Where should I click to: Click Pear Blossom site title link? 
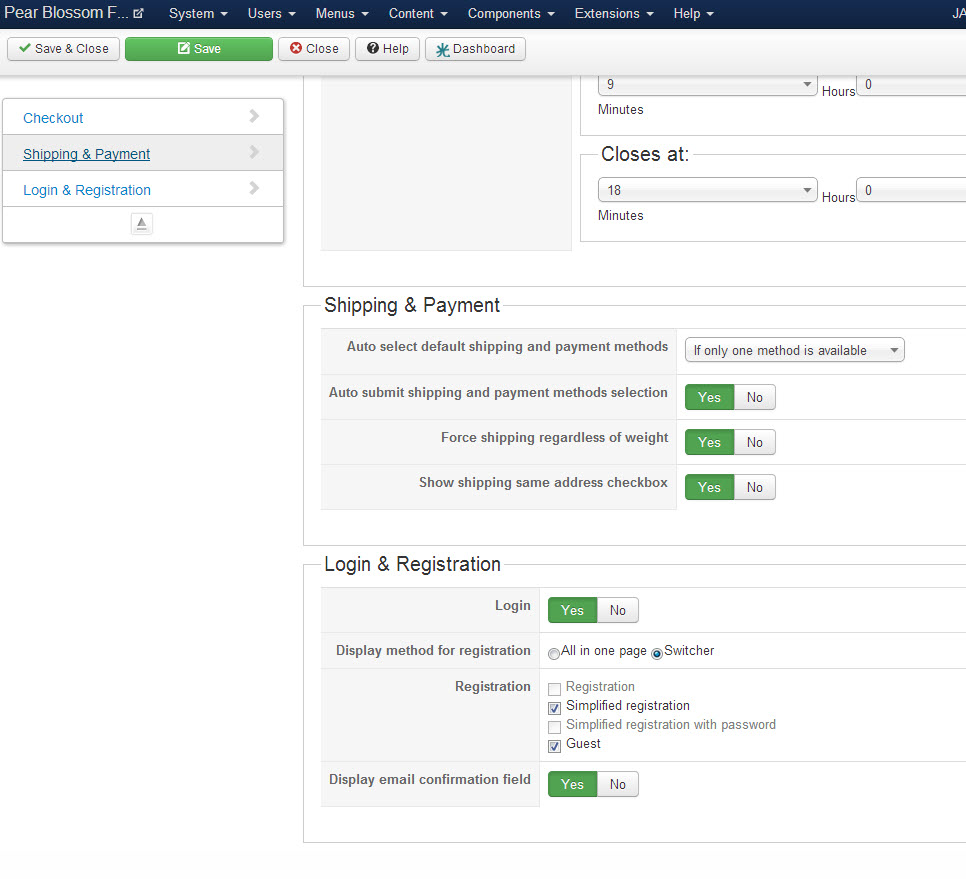click(66, 13)
